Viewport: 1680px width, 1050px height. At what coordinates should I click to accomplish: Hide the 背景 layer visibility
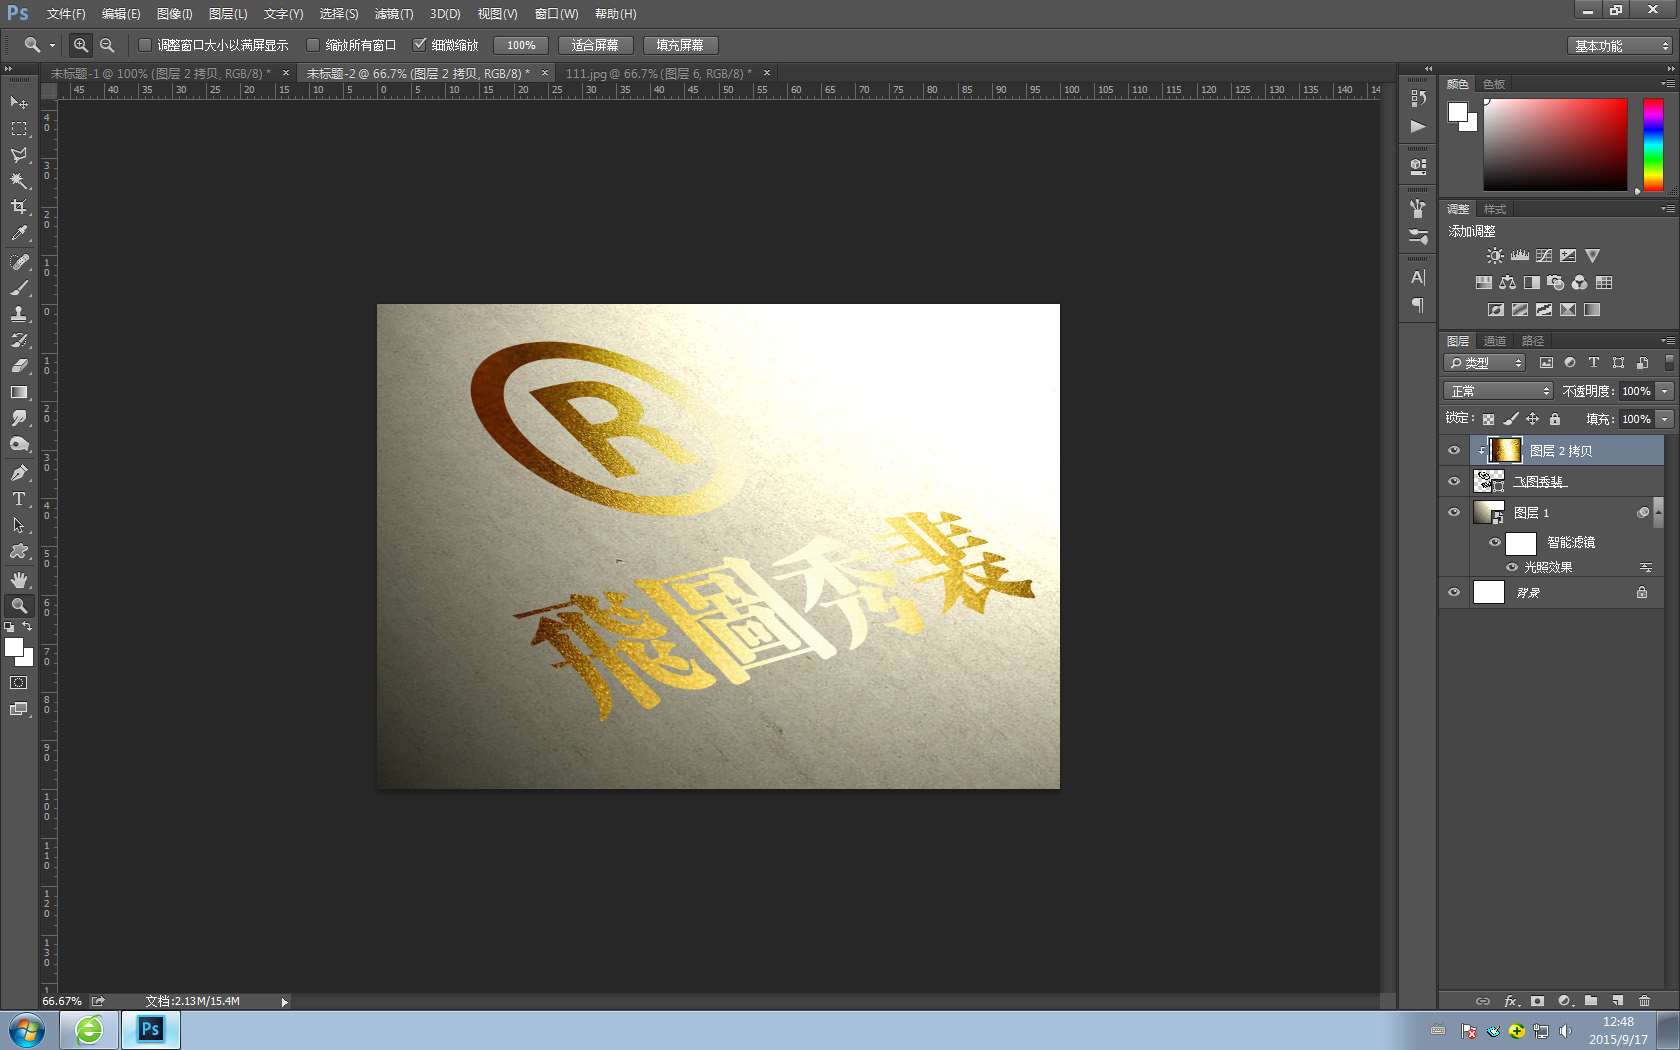point(1454,592)
